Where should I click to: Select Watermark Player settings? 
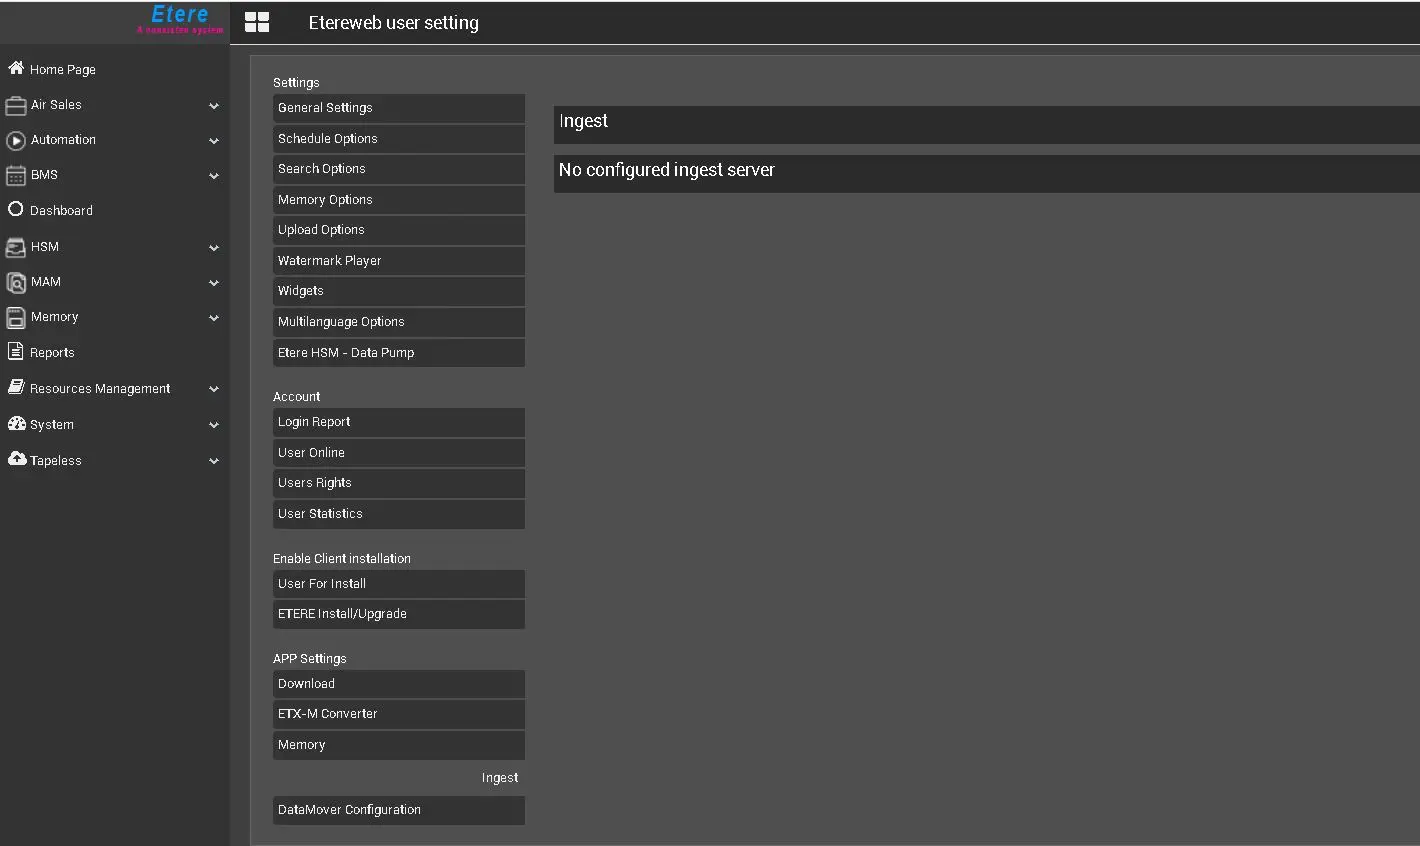tap(398, 261)
